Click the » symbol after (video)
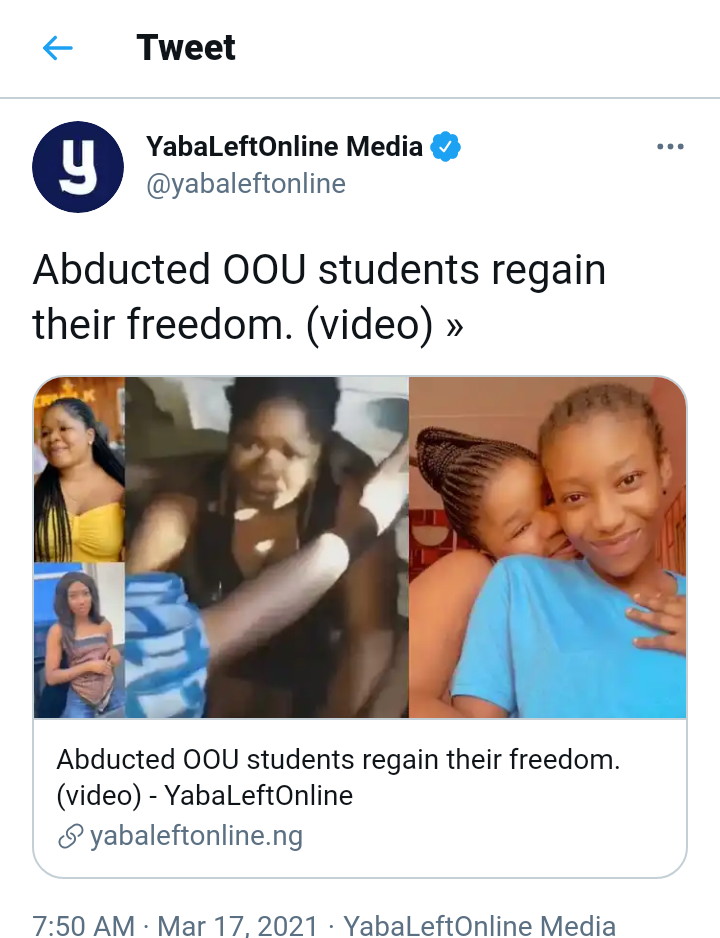 coord(454,326)
